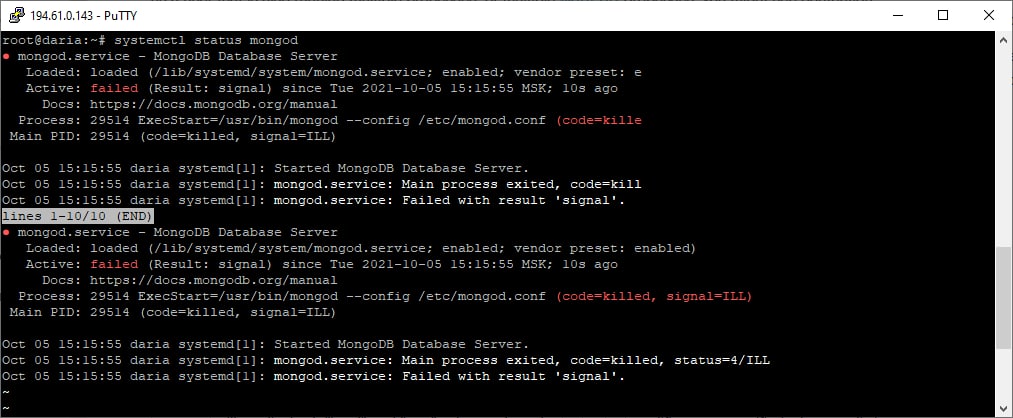Click the second red status dot

tap(6, 233)
